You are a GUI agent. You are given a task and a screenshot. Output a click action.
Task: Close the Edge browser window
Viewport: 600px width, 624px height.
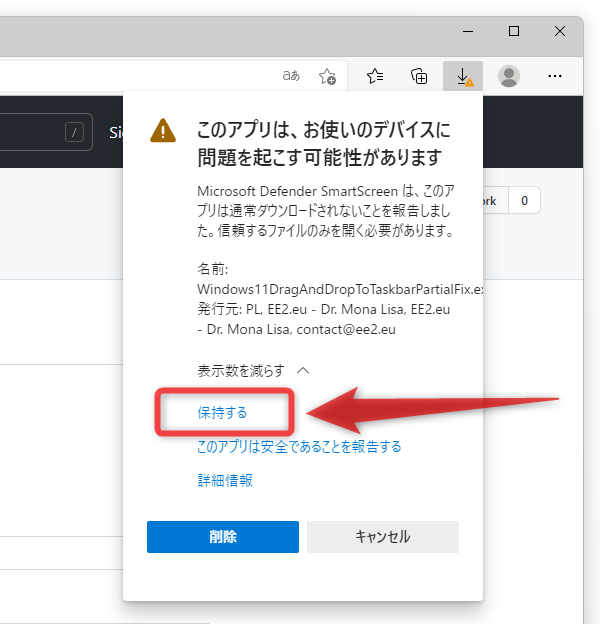(x=560, y=31)
